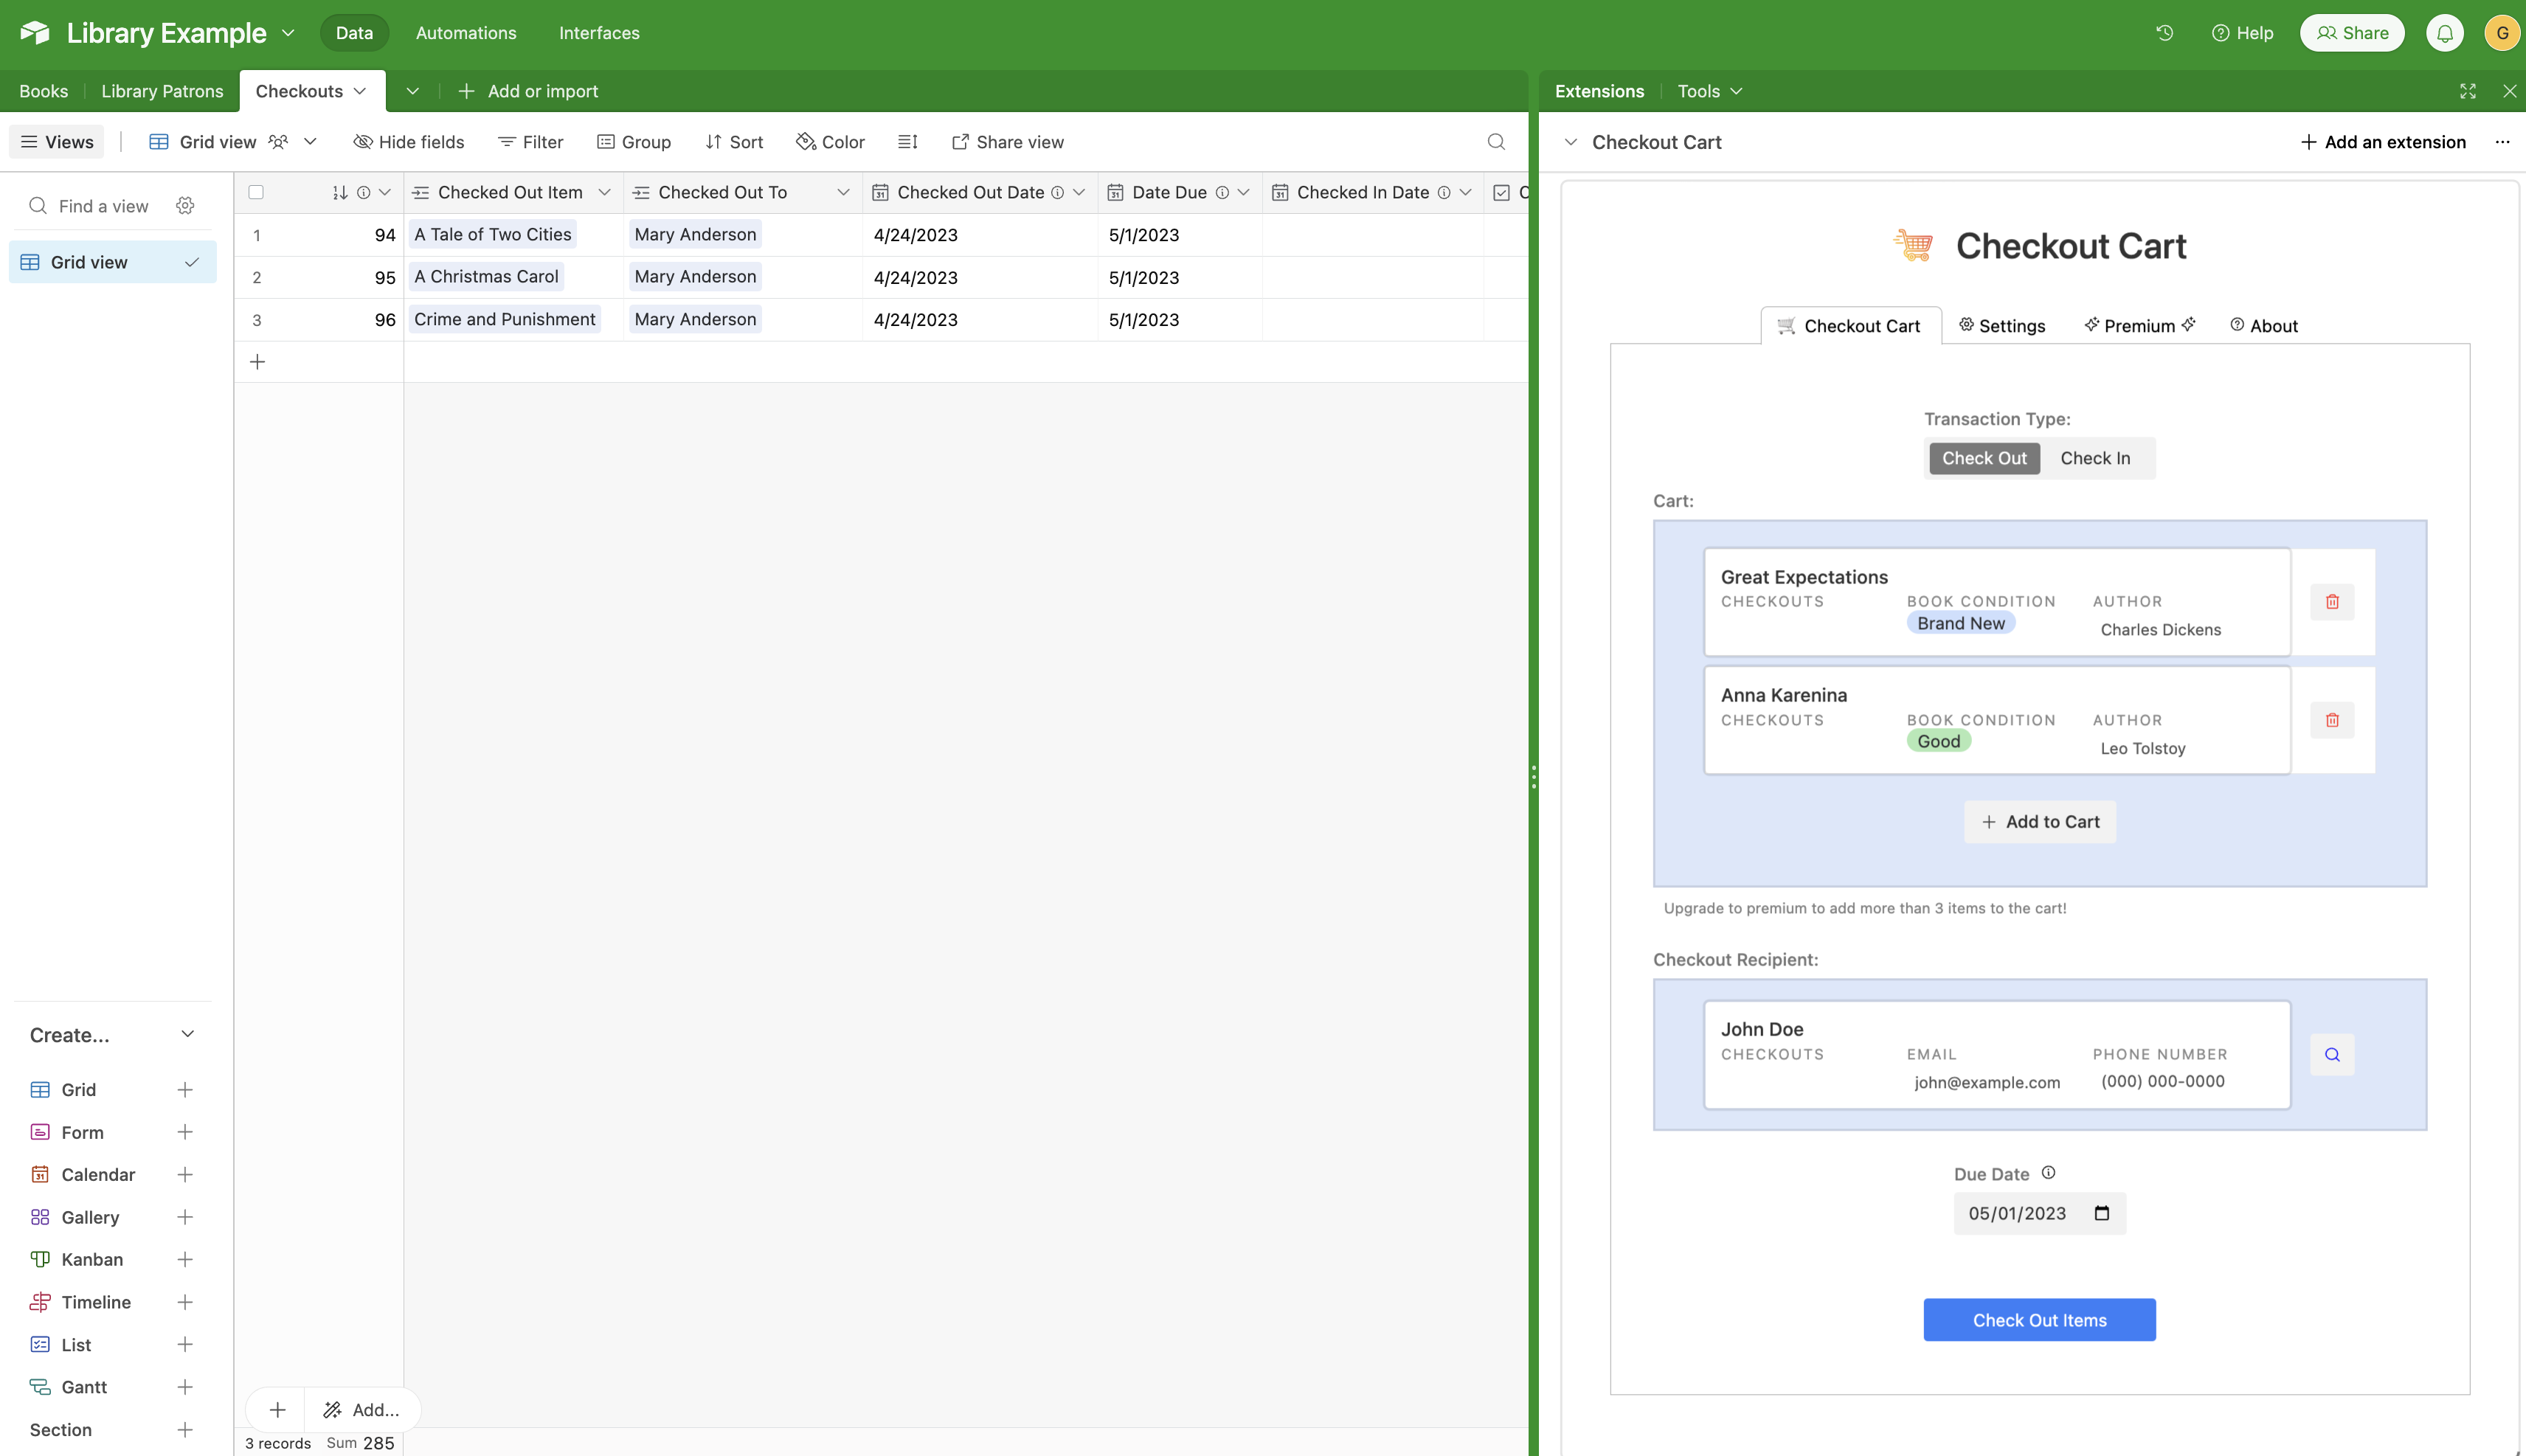
Task: Open Checked Out Item column dropdown
Action: pyautogui.click(x=604, y=192)
